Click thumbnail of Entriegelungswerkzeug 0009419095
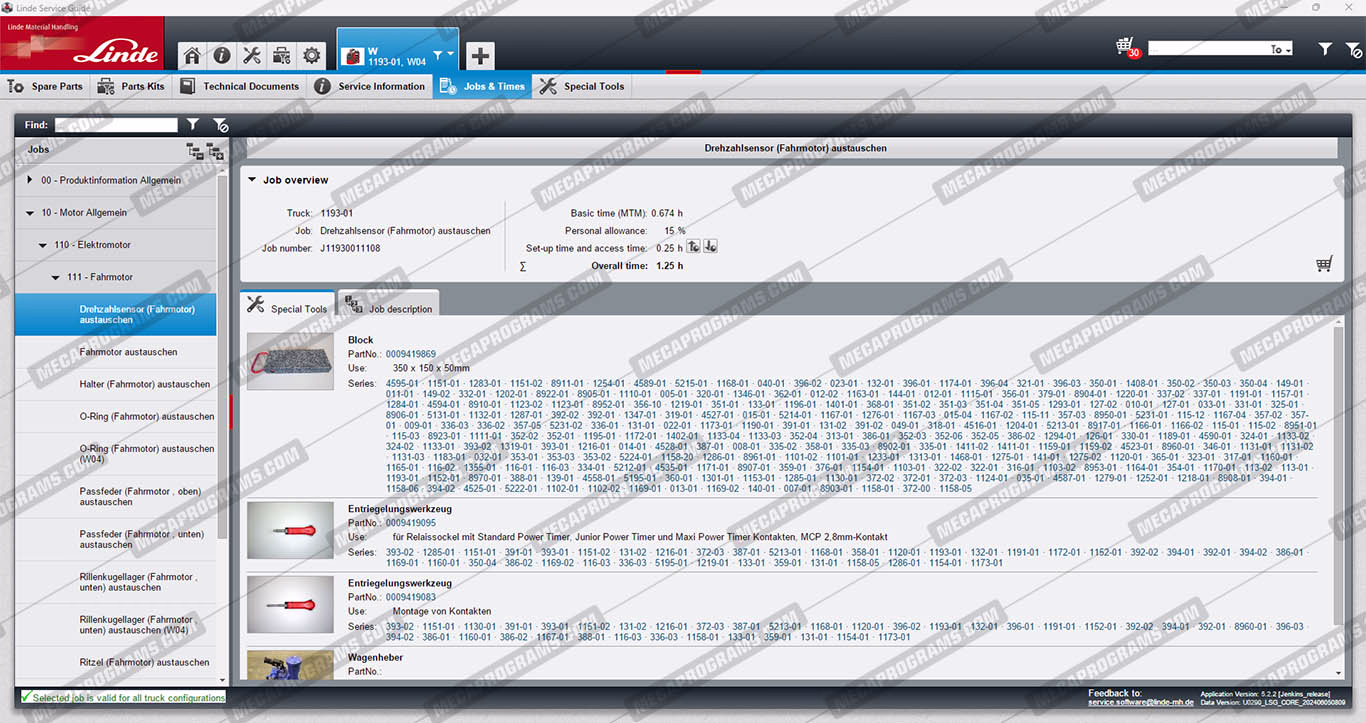Screen dimensions: 1366x723 click(x=290, y=530)
